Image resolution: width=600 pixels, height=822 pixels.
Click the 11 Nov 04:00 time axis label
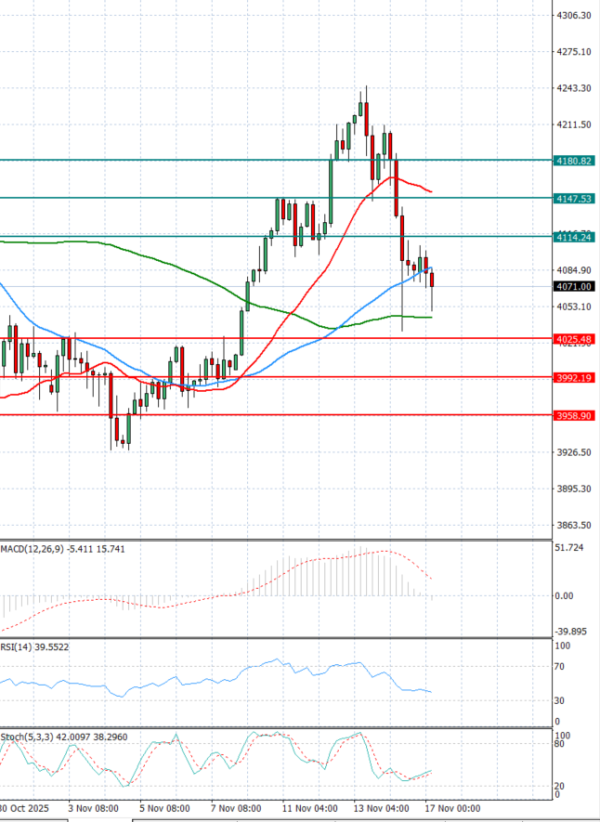[308, 807]
